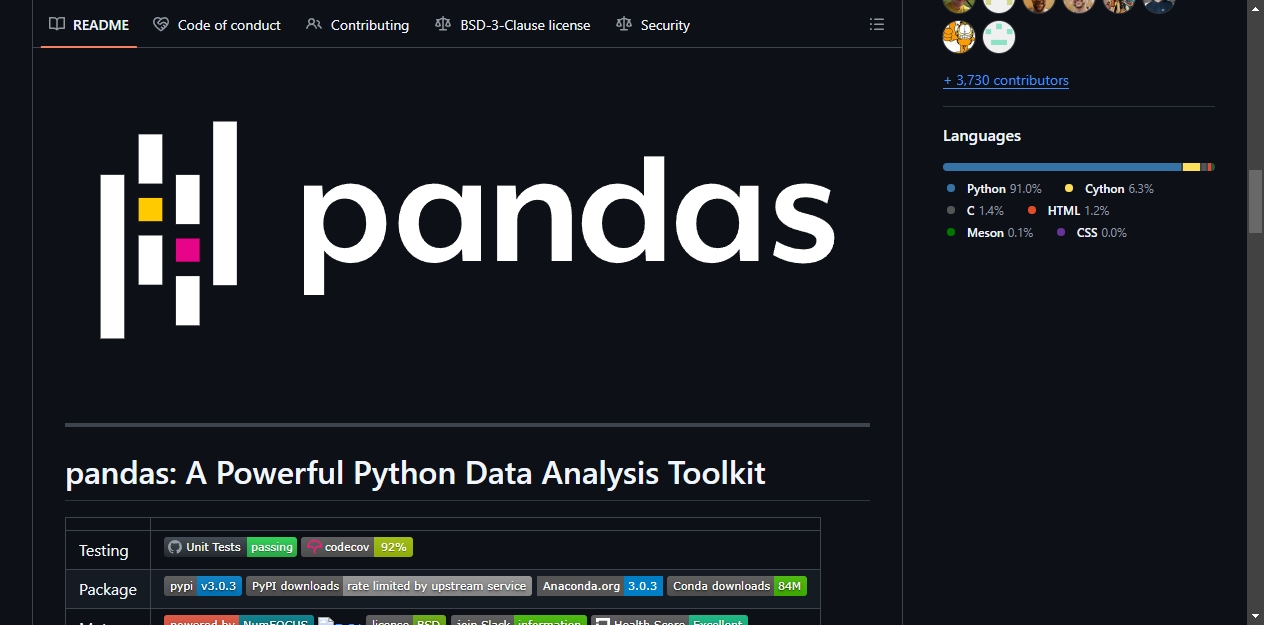Open the Contributing tab

[x=358, y=25]
